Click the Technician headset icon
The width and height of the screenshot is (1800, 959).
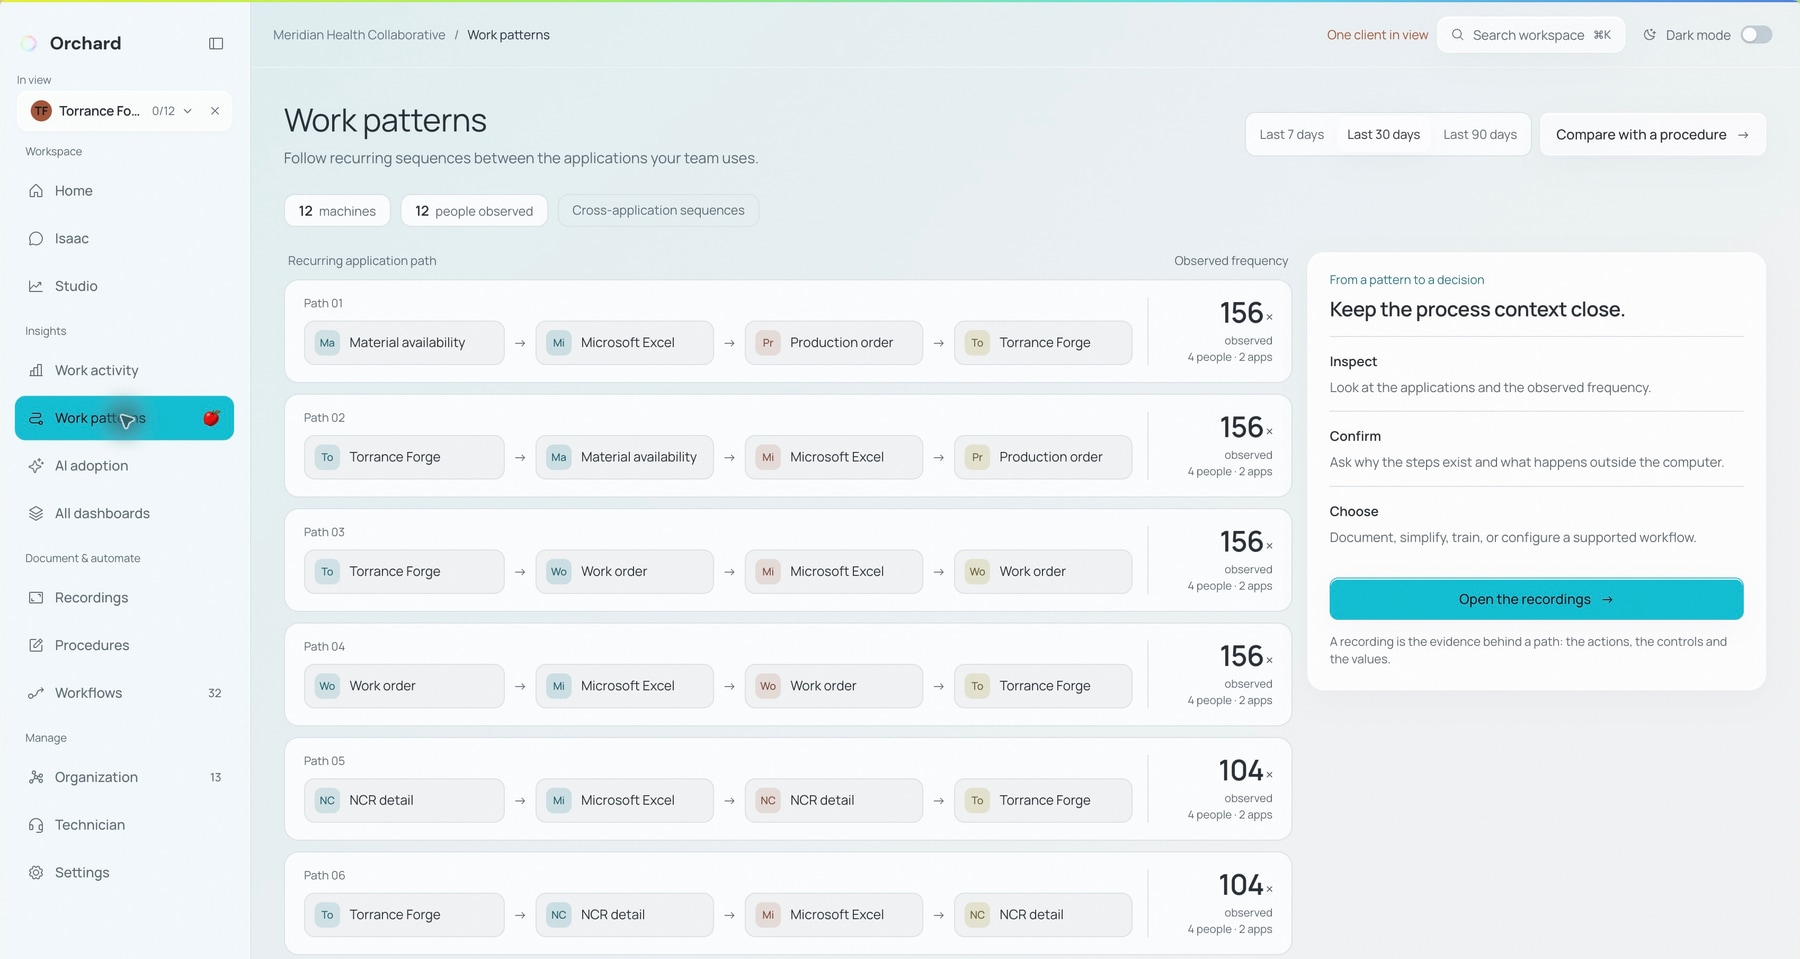click(x=36, y=825)
